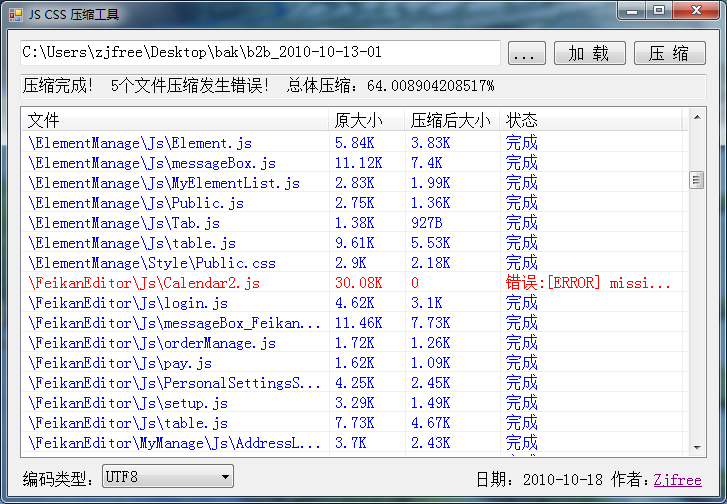
Task: Click compressed size value 927B
Action: (x=427, y=223)
